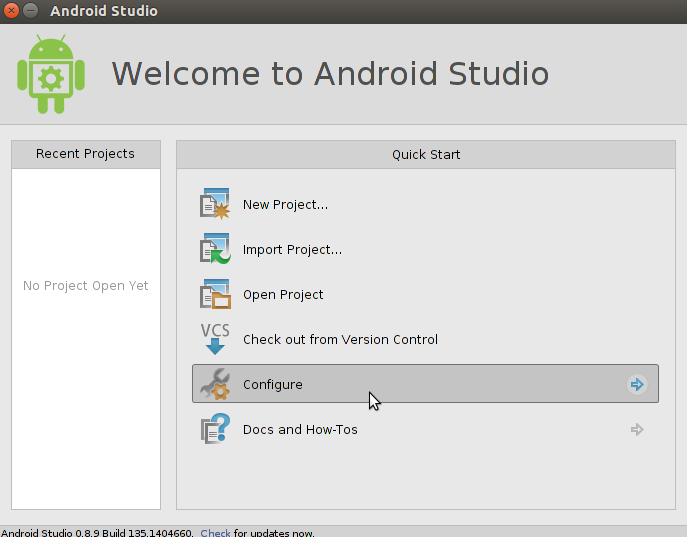The width and height of the screenshot is (687, 537).
Task: Click the Open Project folder icon
Action: 215,293
